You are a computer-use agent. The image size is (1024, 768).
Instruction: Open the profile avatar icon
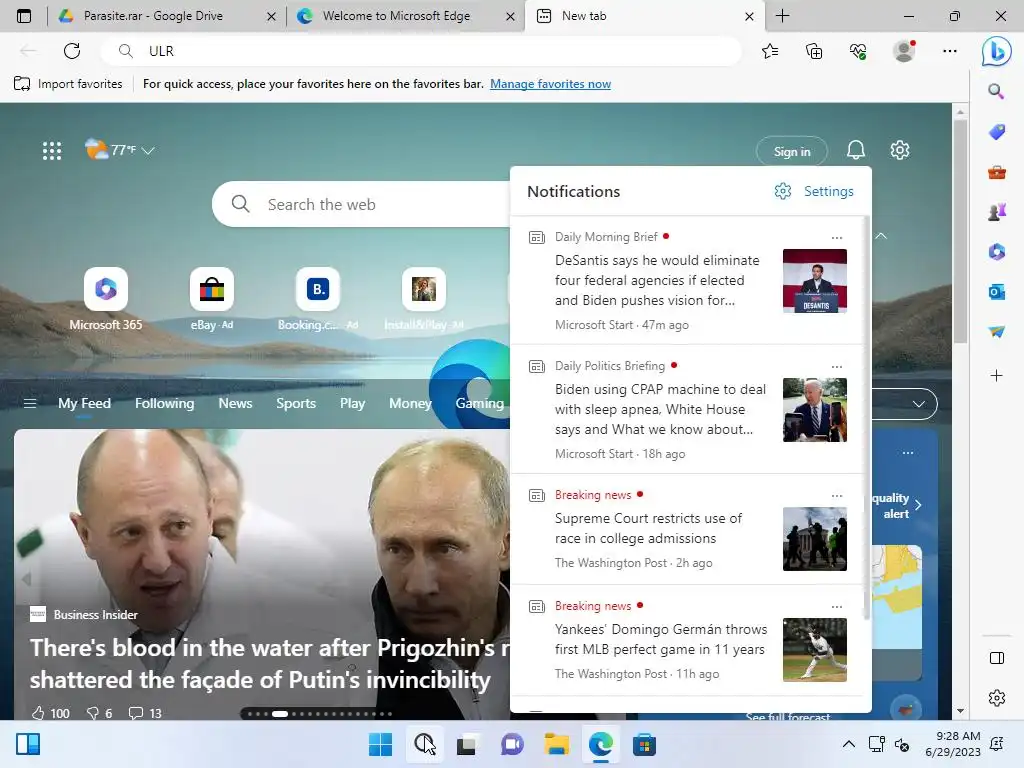[904, 51]
